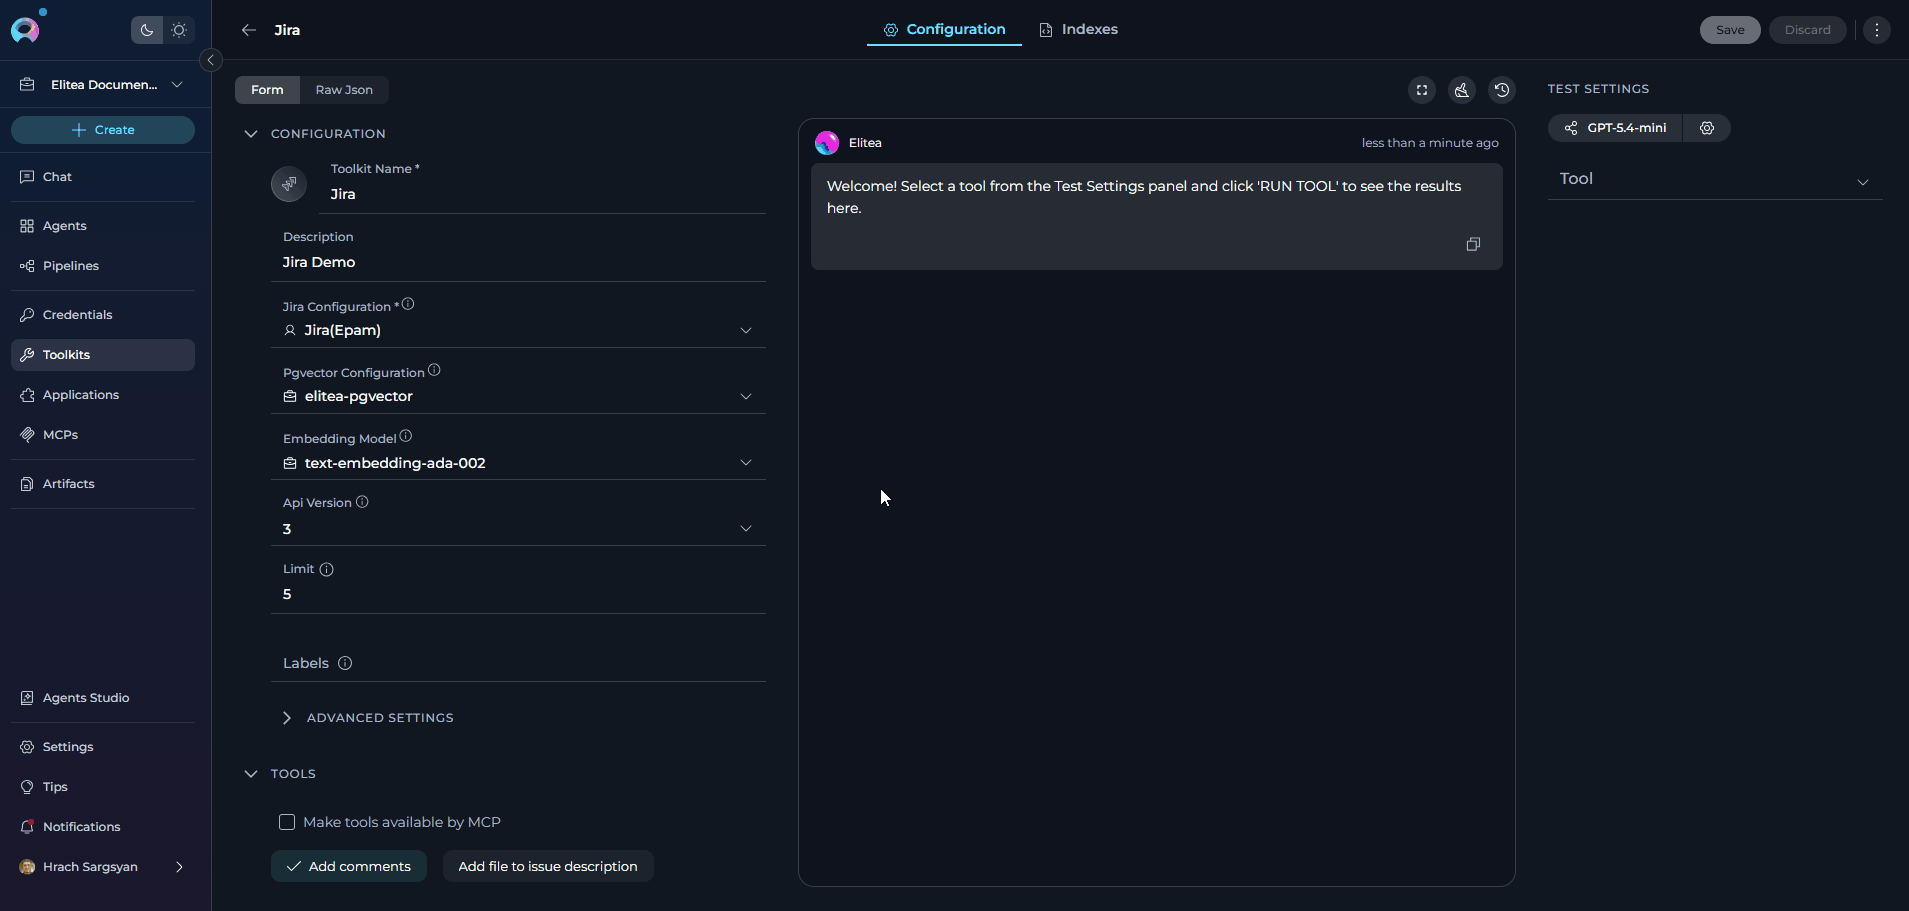Viewport: 1909px width, 911px height.
Task: Check Make tools available by MCP
Action: [x=287, y=822]
